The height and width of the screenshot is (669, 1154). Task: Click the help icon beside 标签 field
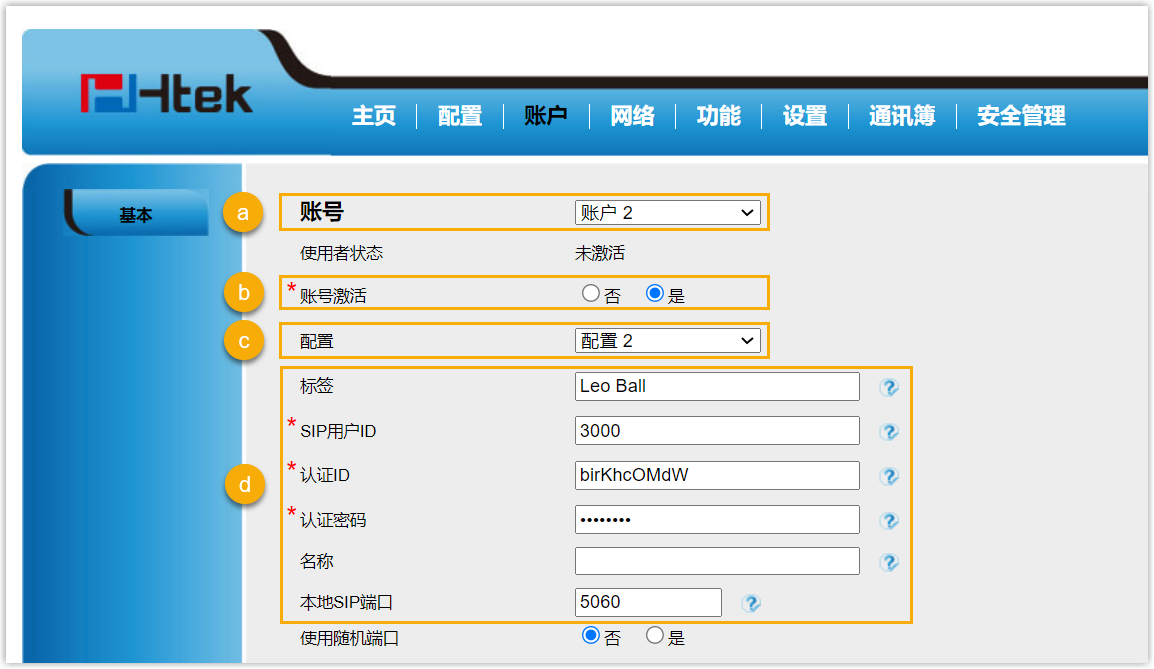(889, 387)
